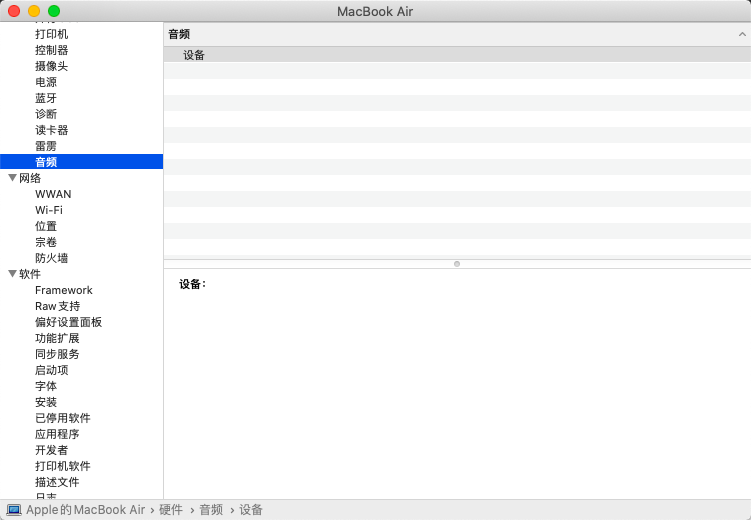751x520 pixels.
Task: Open the WWAN network entry
Action: [x=53, y=194]
